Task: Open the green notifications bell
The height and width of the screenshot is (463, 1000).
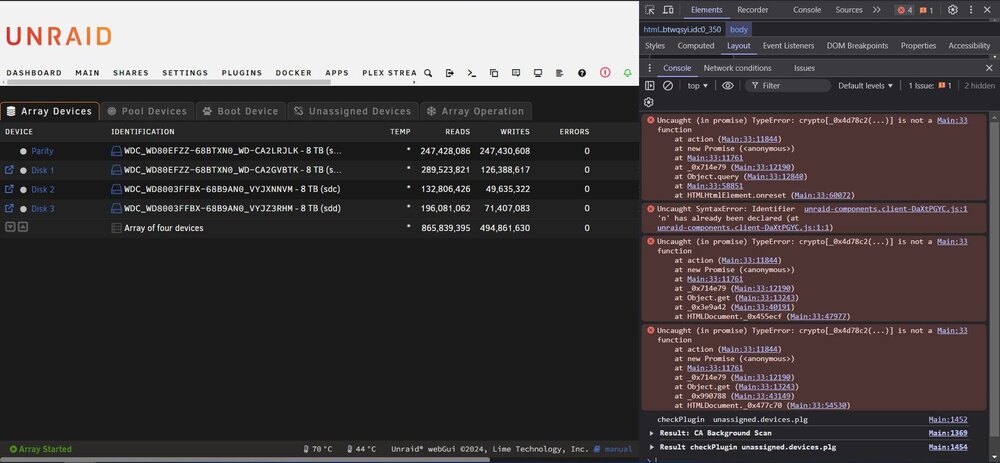Action: tap(628, 73)
